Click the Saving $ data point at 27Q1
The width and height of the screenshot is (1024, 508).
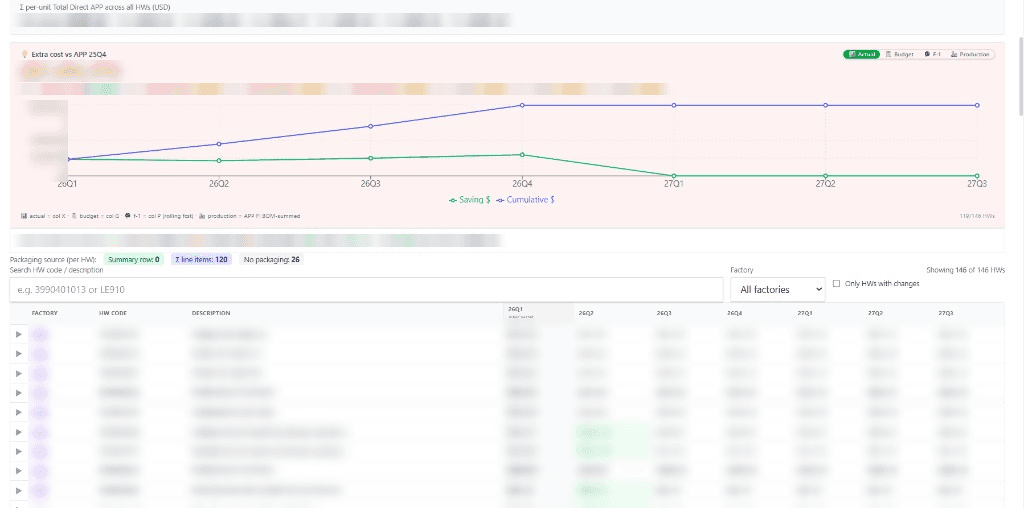(x=674, y=176)
